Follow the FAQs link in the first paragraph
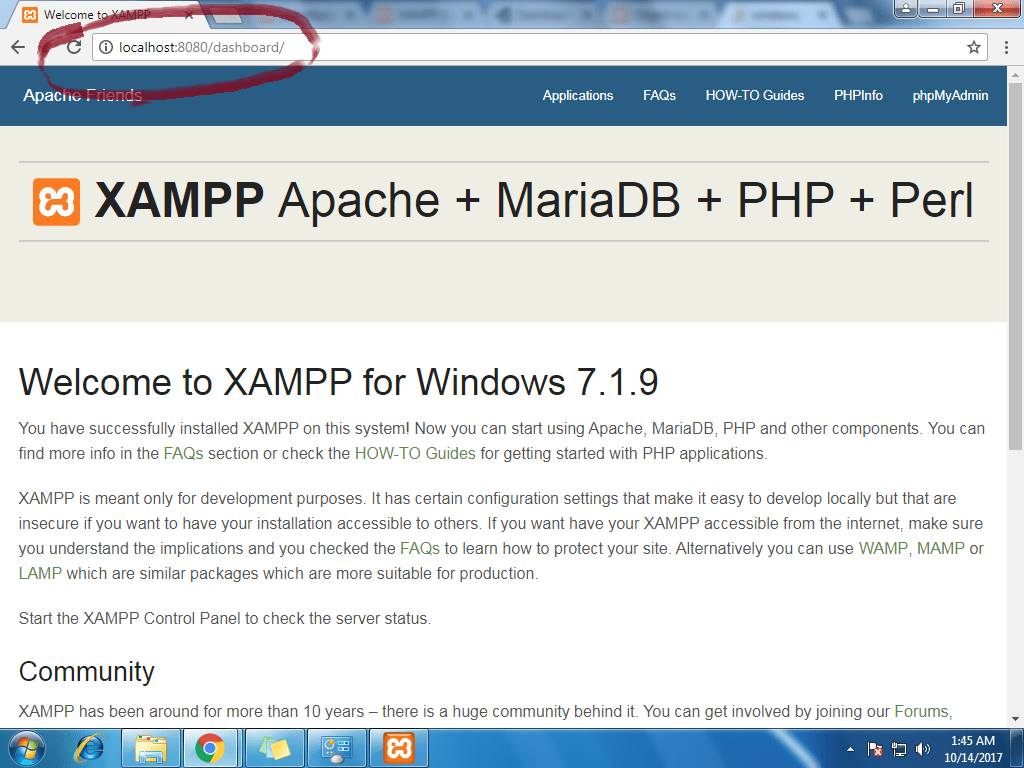 [184, 453]
